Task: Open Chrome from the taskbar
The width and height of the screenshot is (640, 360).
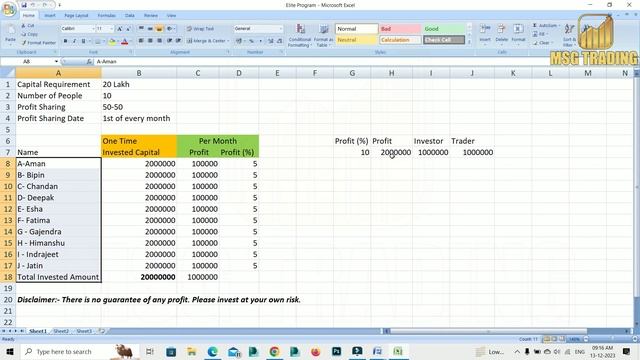Action: click(274, 351)
